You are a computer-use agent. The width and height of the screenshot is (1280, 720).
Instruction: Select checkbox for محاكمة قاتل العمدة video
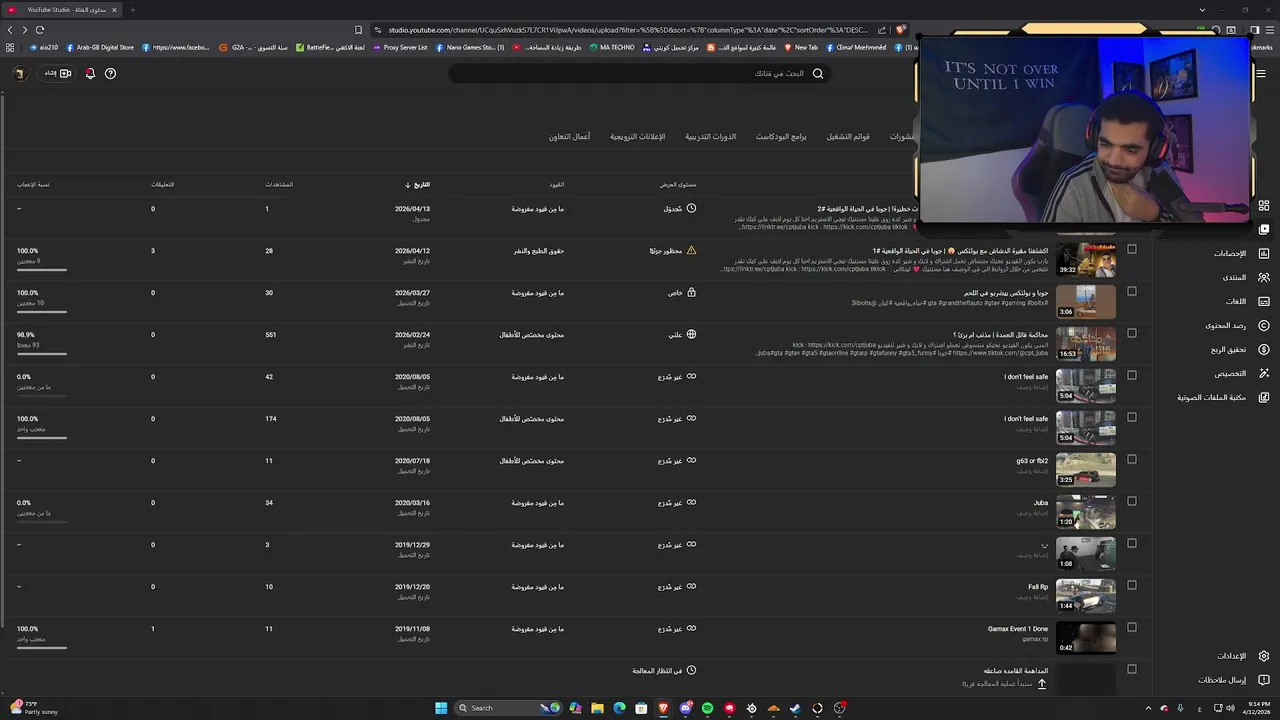click(x=1131, y=333)
